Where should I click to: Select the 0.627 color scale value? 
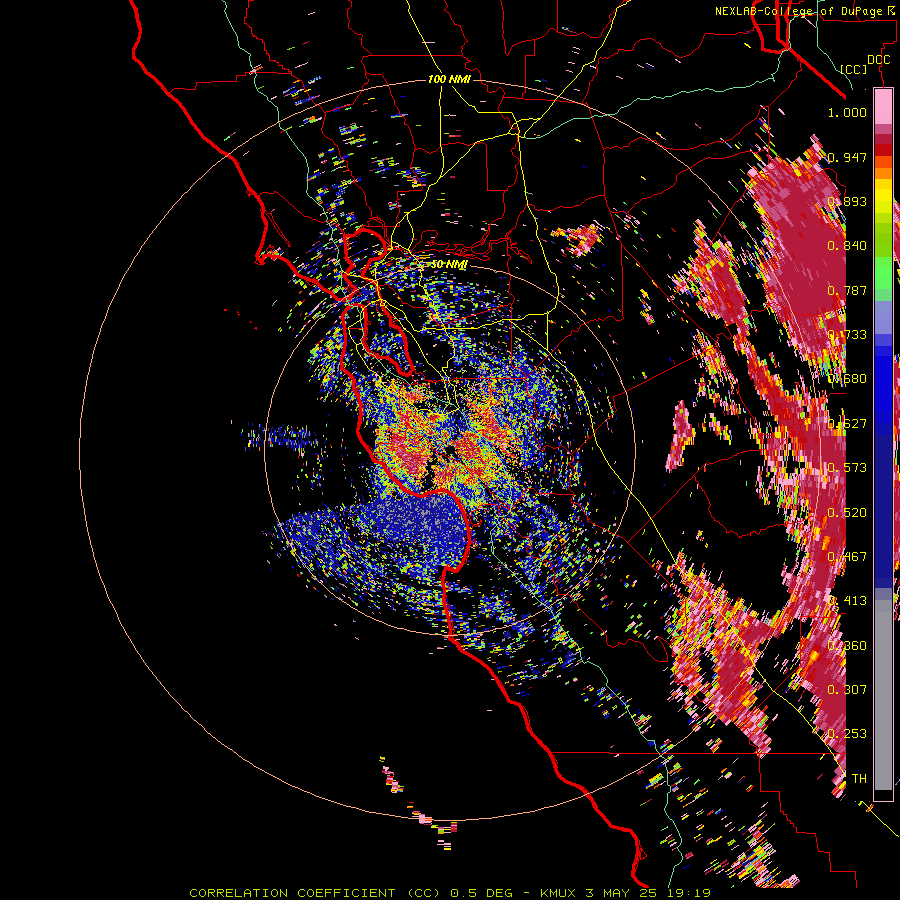(847, 424)
